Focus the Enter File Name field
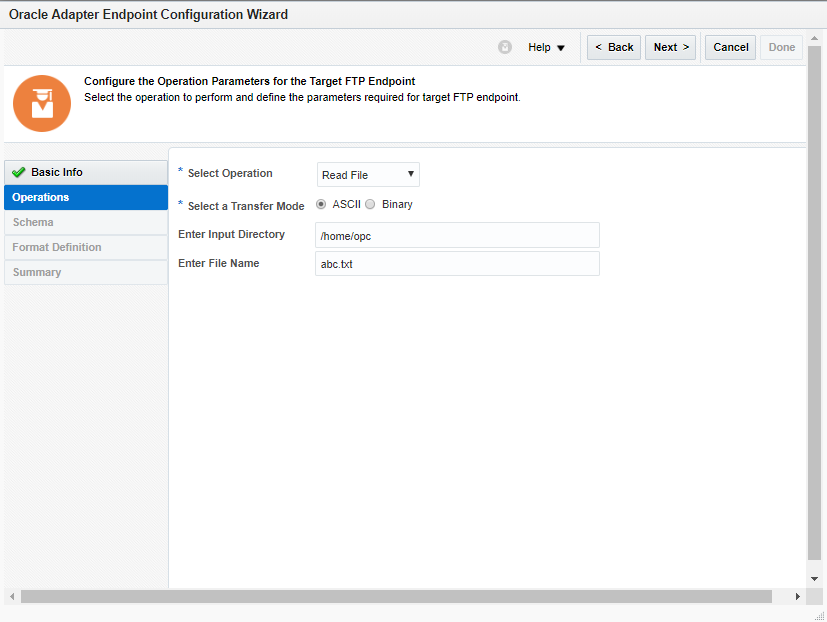 [457, 264]
